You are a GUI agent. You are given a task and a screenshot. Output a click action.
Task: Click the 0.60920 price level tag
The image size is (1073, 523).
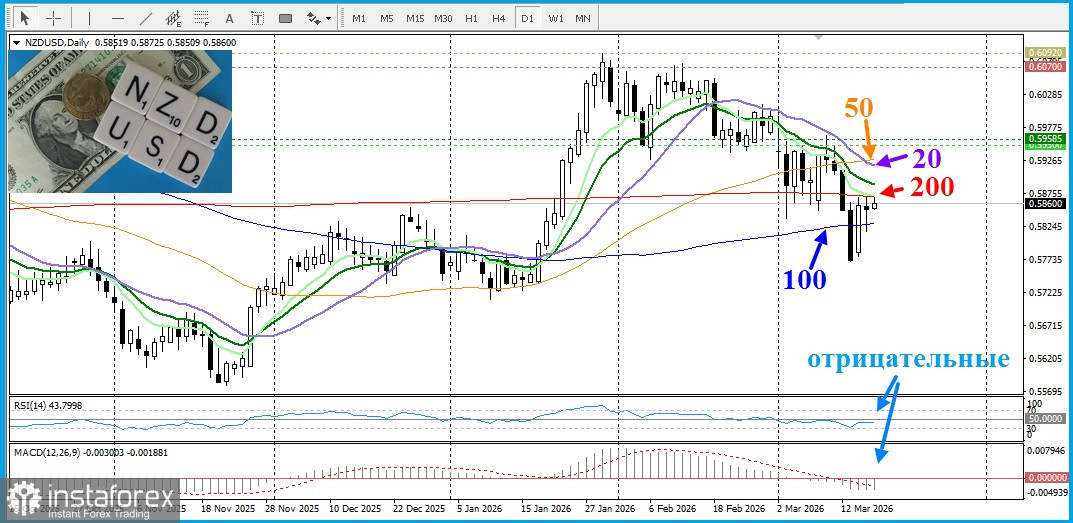[1044, 53]
